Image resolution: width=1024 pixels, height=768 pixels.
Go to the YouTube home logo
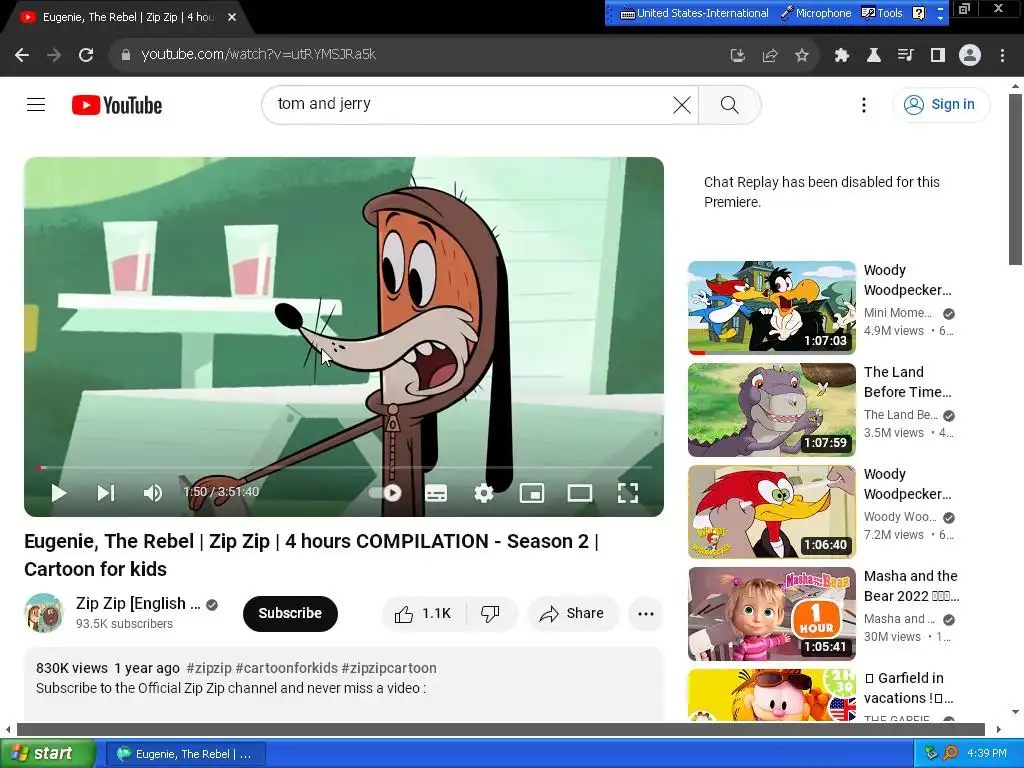[117, 105]
